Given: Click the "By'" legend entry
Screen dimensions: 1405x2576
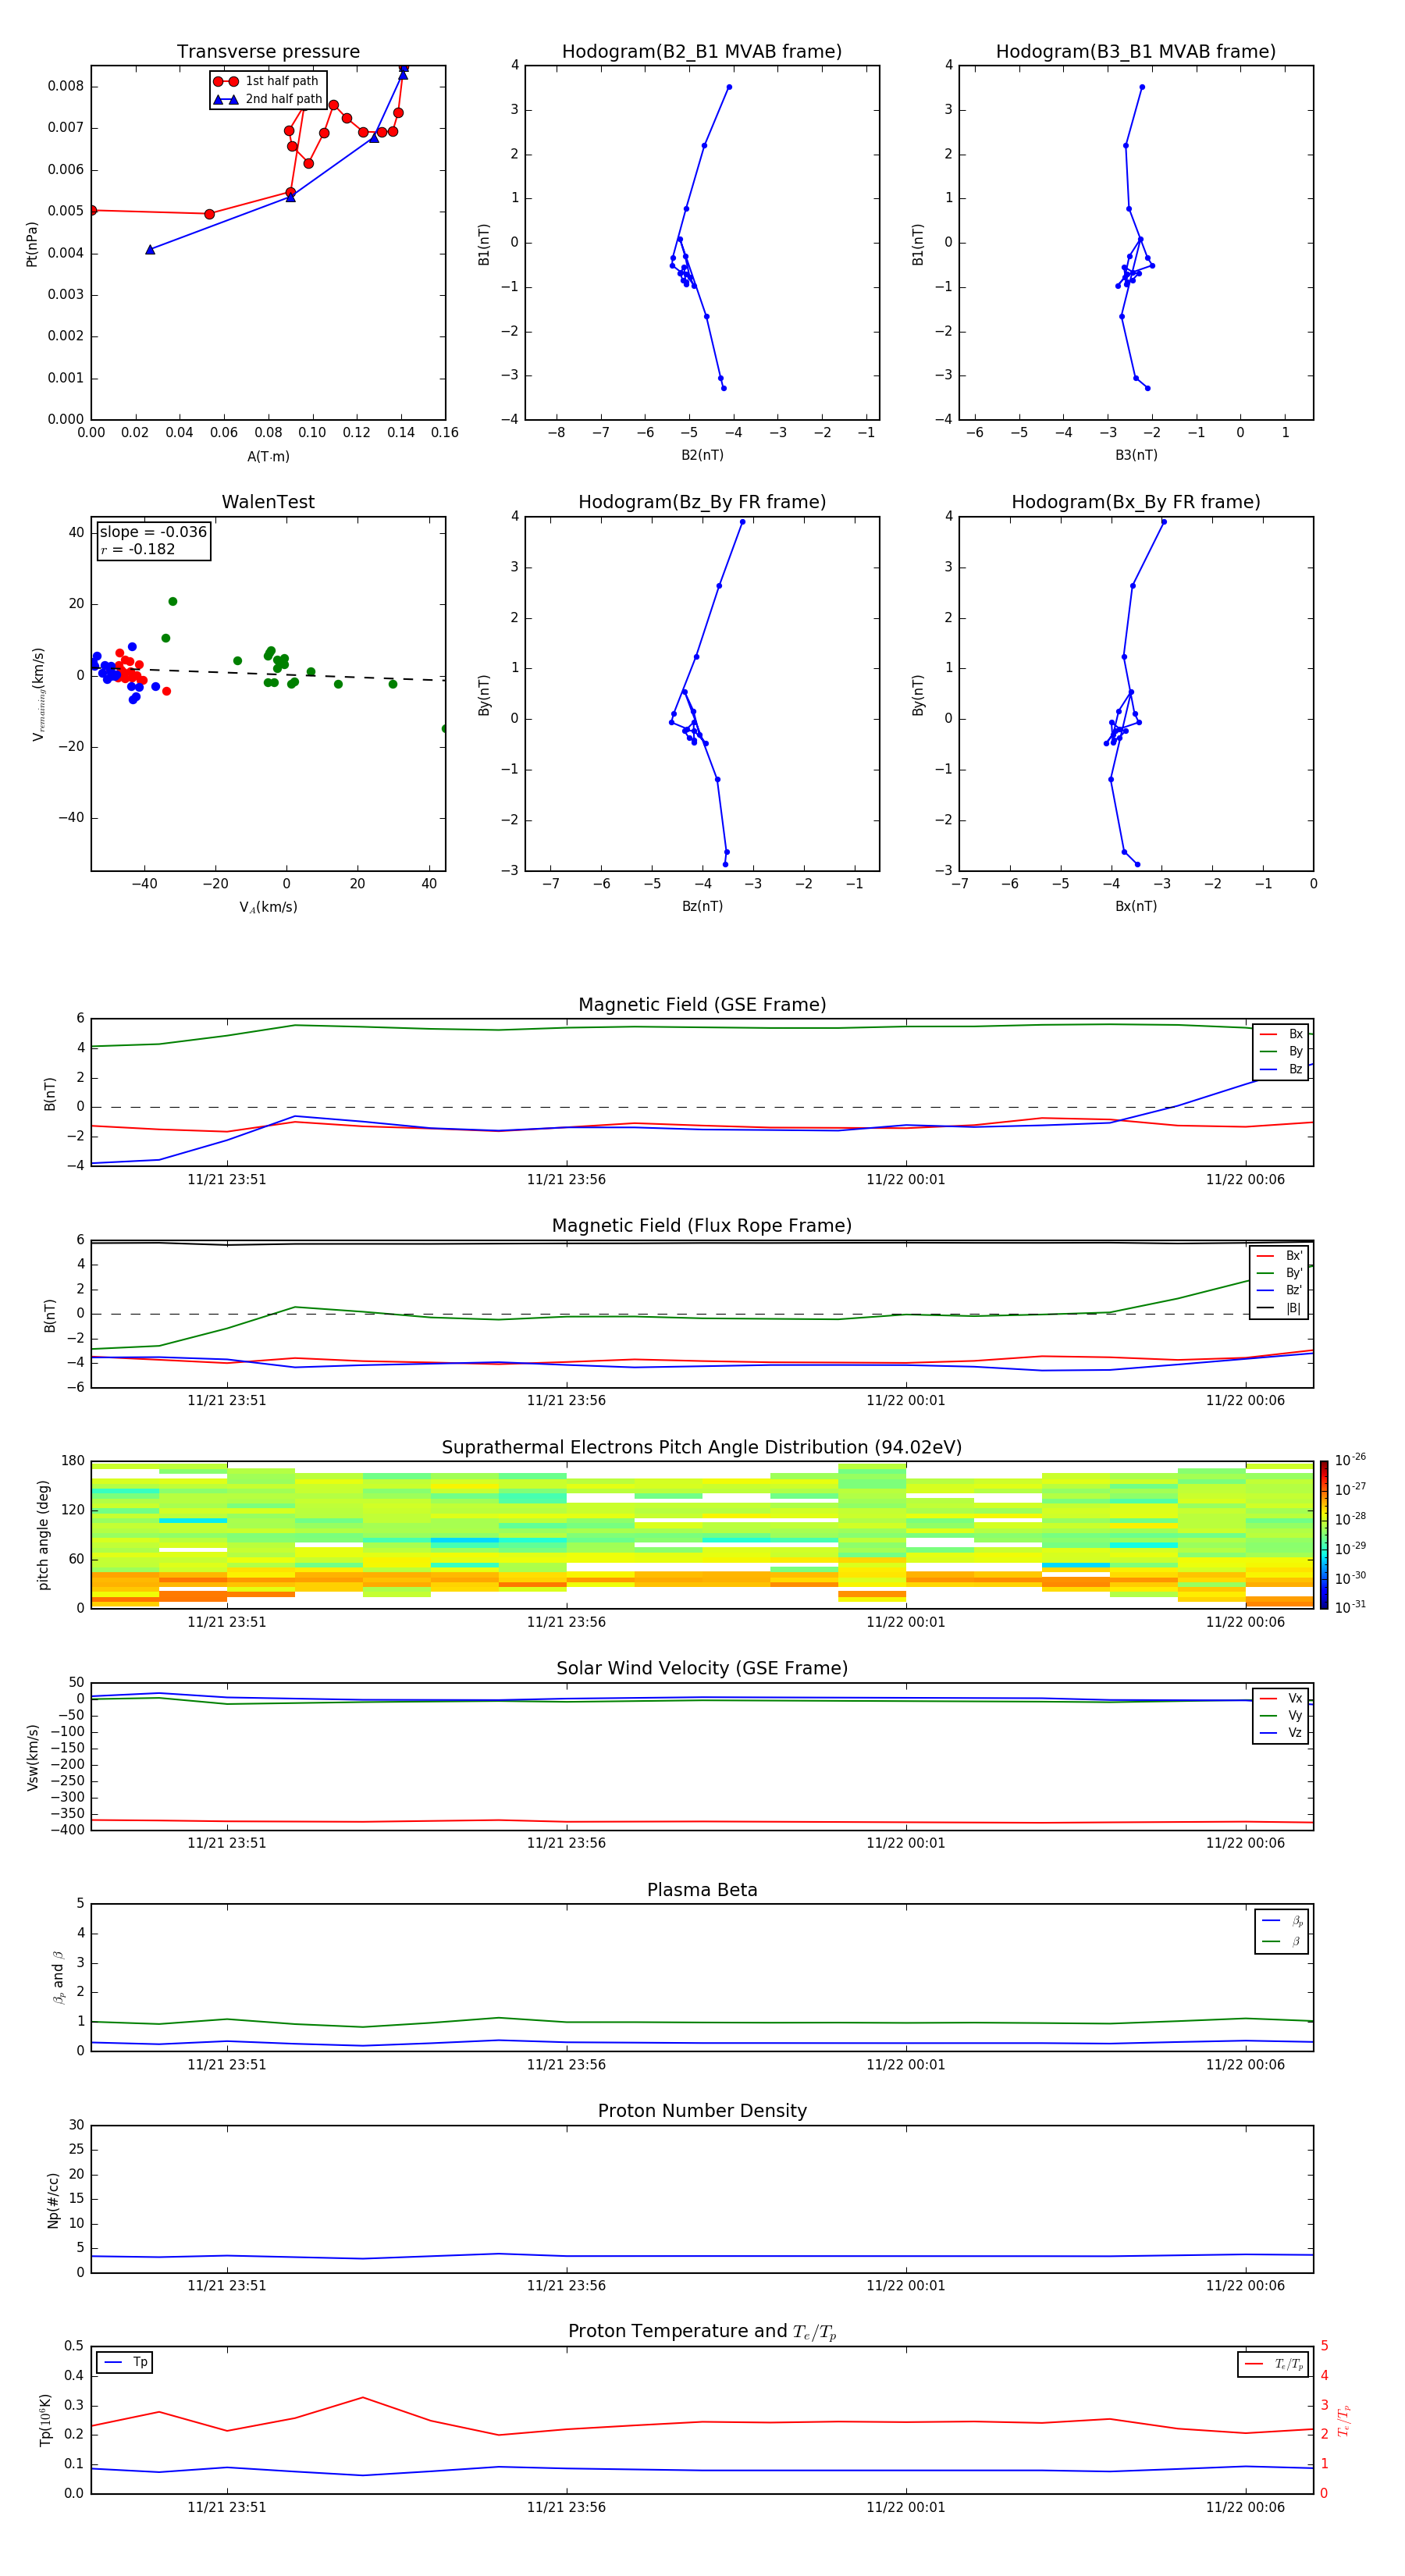Looking at the screenshot, I should 1280,1273.
